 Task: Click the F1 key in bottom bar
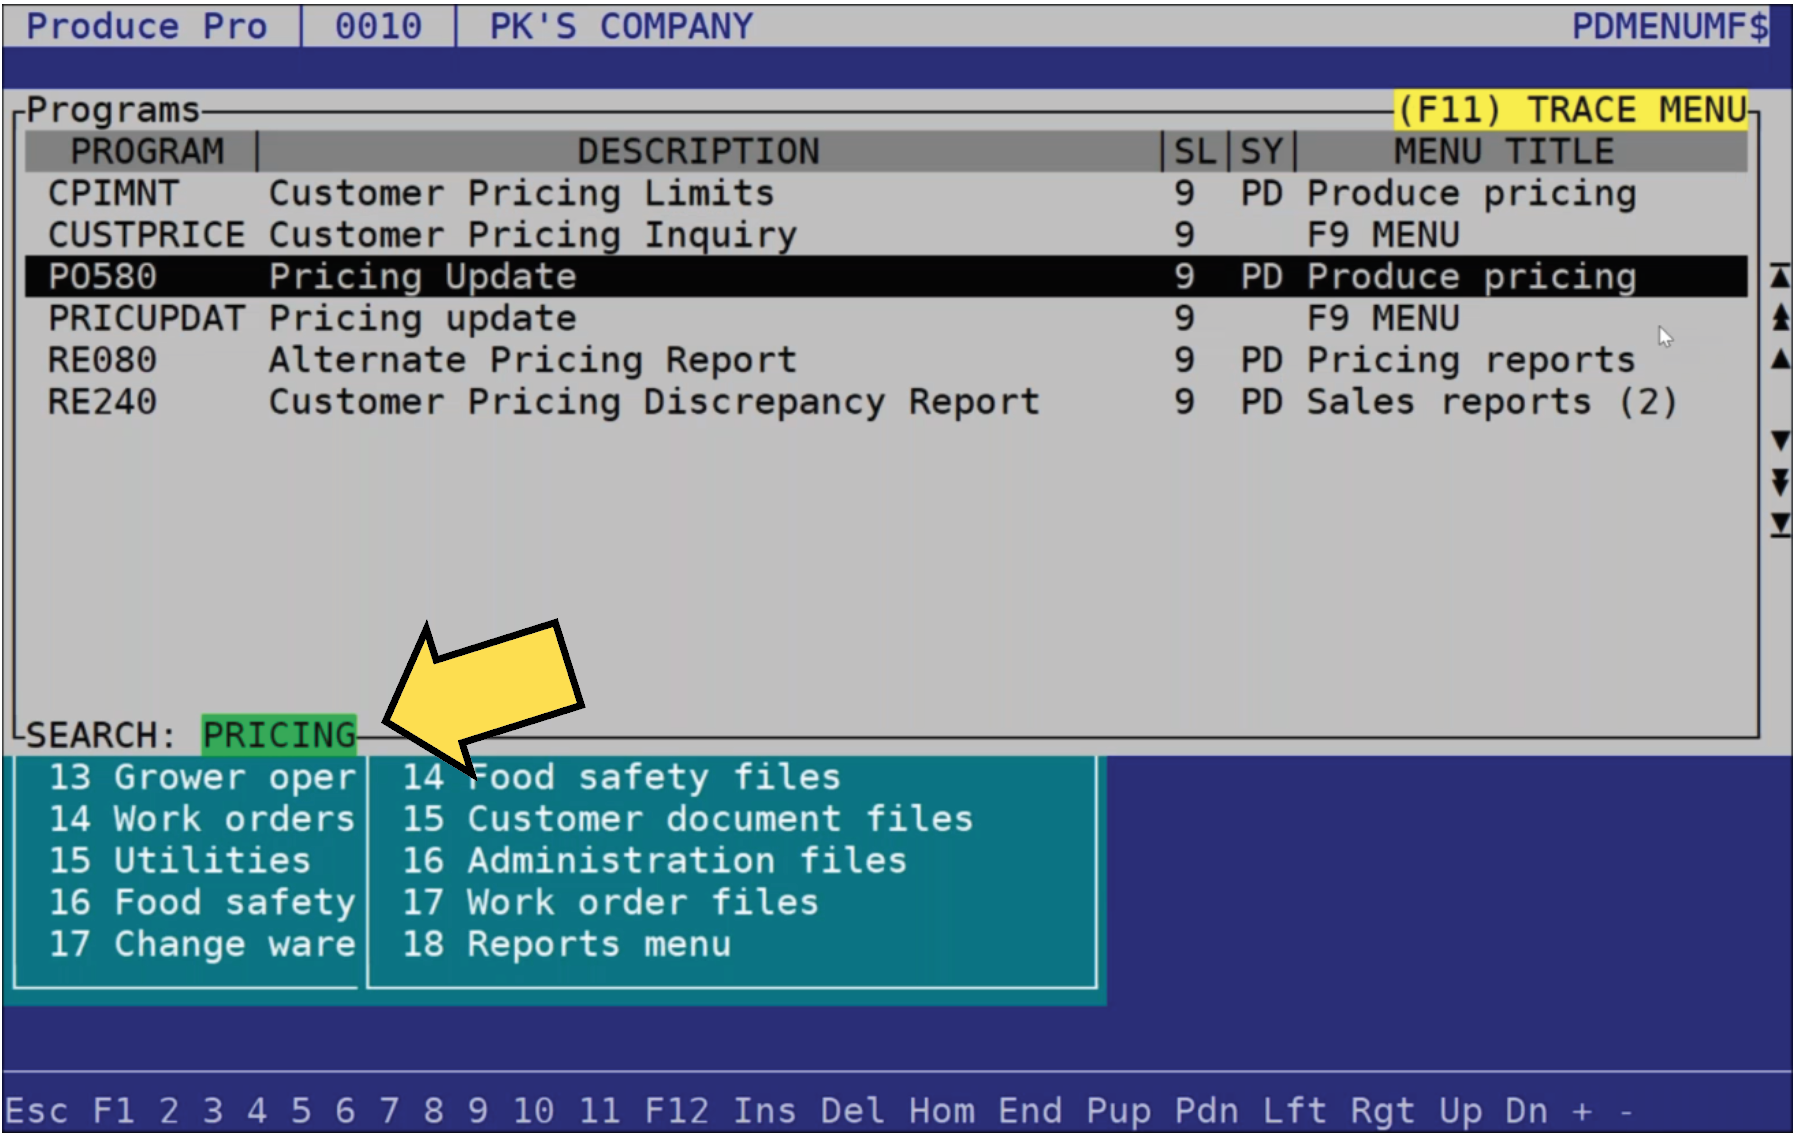tap(113, 1111)
